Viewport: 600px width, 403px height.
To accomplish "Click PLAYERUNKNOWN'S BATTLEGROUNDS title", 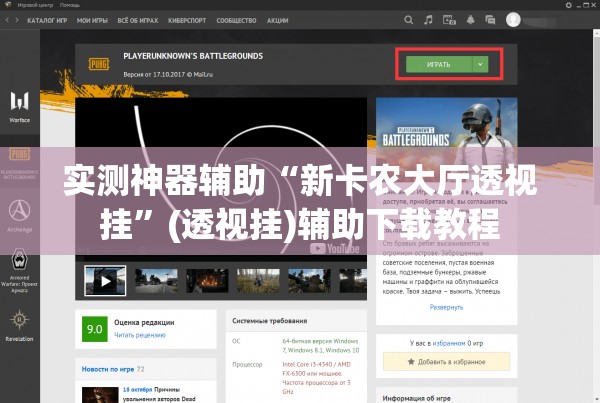I will click(193, 56).
